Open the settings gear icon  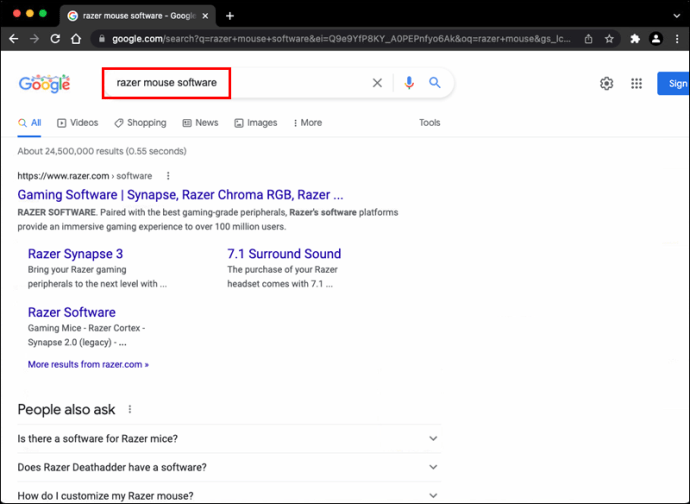click(x=606, y=83)
